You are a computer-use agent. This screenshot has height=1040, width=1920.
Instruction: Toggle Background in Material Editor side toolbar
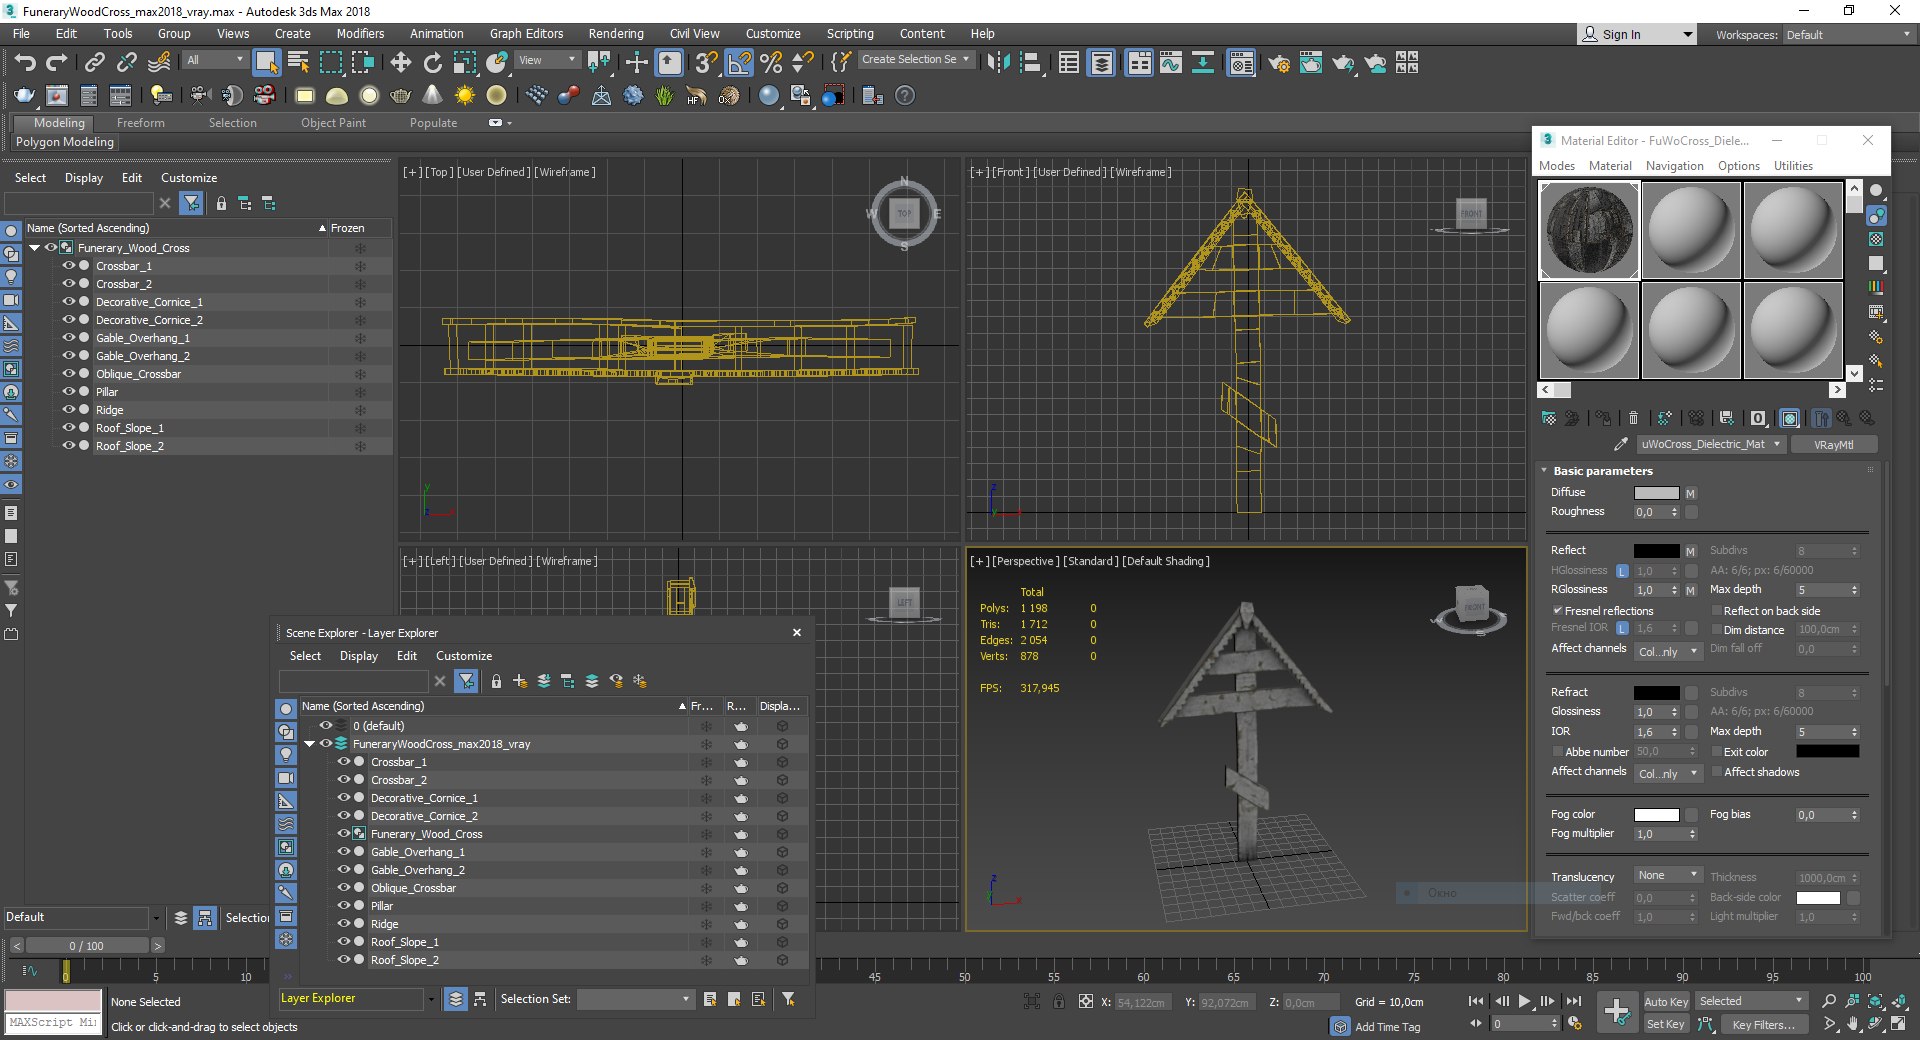tap(1876, 239)
